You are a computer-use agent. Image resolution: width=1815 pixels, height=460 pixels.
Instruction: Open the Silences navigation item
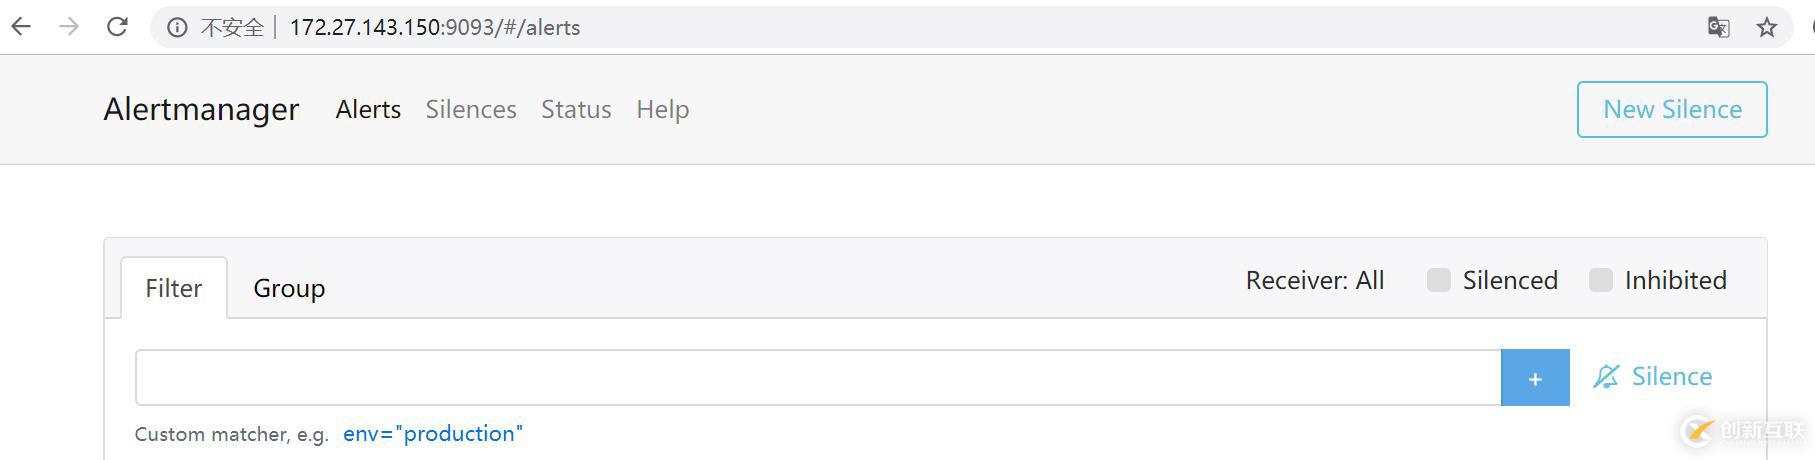point(471,109)
